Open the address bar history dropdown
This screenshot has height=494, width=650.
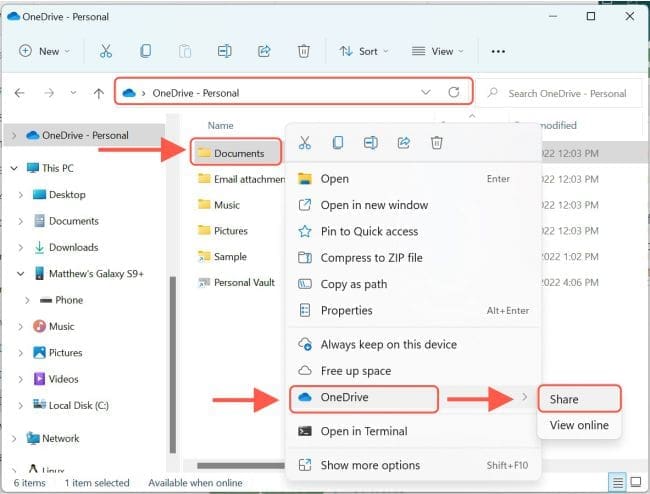426,93
